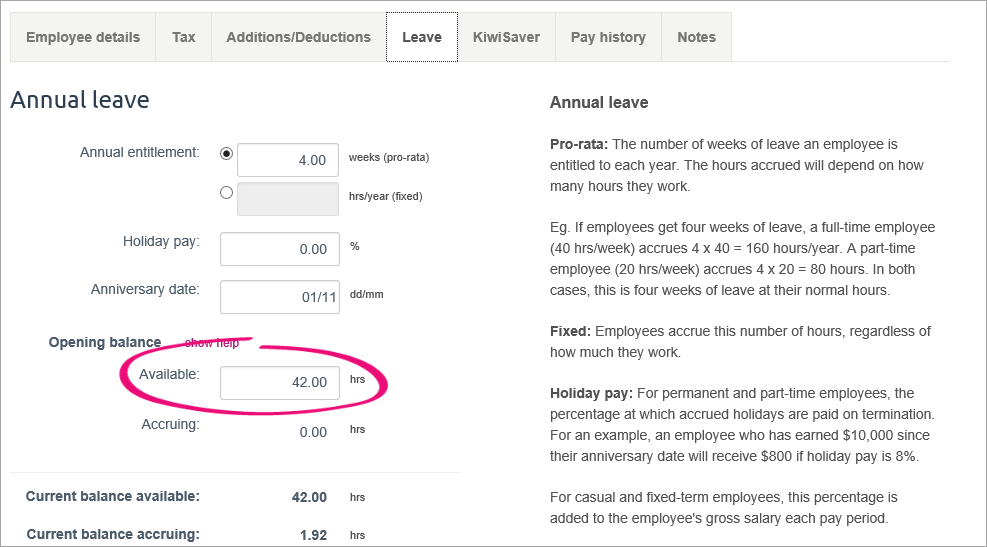Click the bold 'Pro-rata:' help term
The image size is (987, 547).
(579, 144)
